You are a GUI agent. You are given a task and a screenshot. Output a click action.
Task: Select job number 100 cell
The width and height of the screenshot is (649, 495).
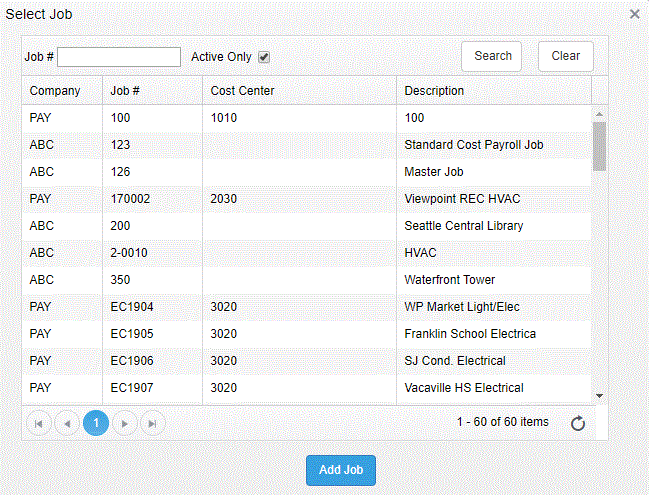pyautogui.click(x=152, y=118)
